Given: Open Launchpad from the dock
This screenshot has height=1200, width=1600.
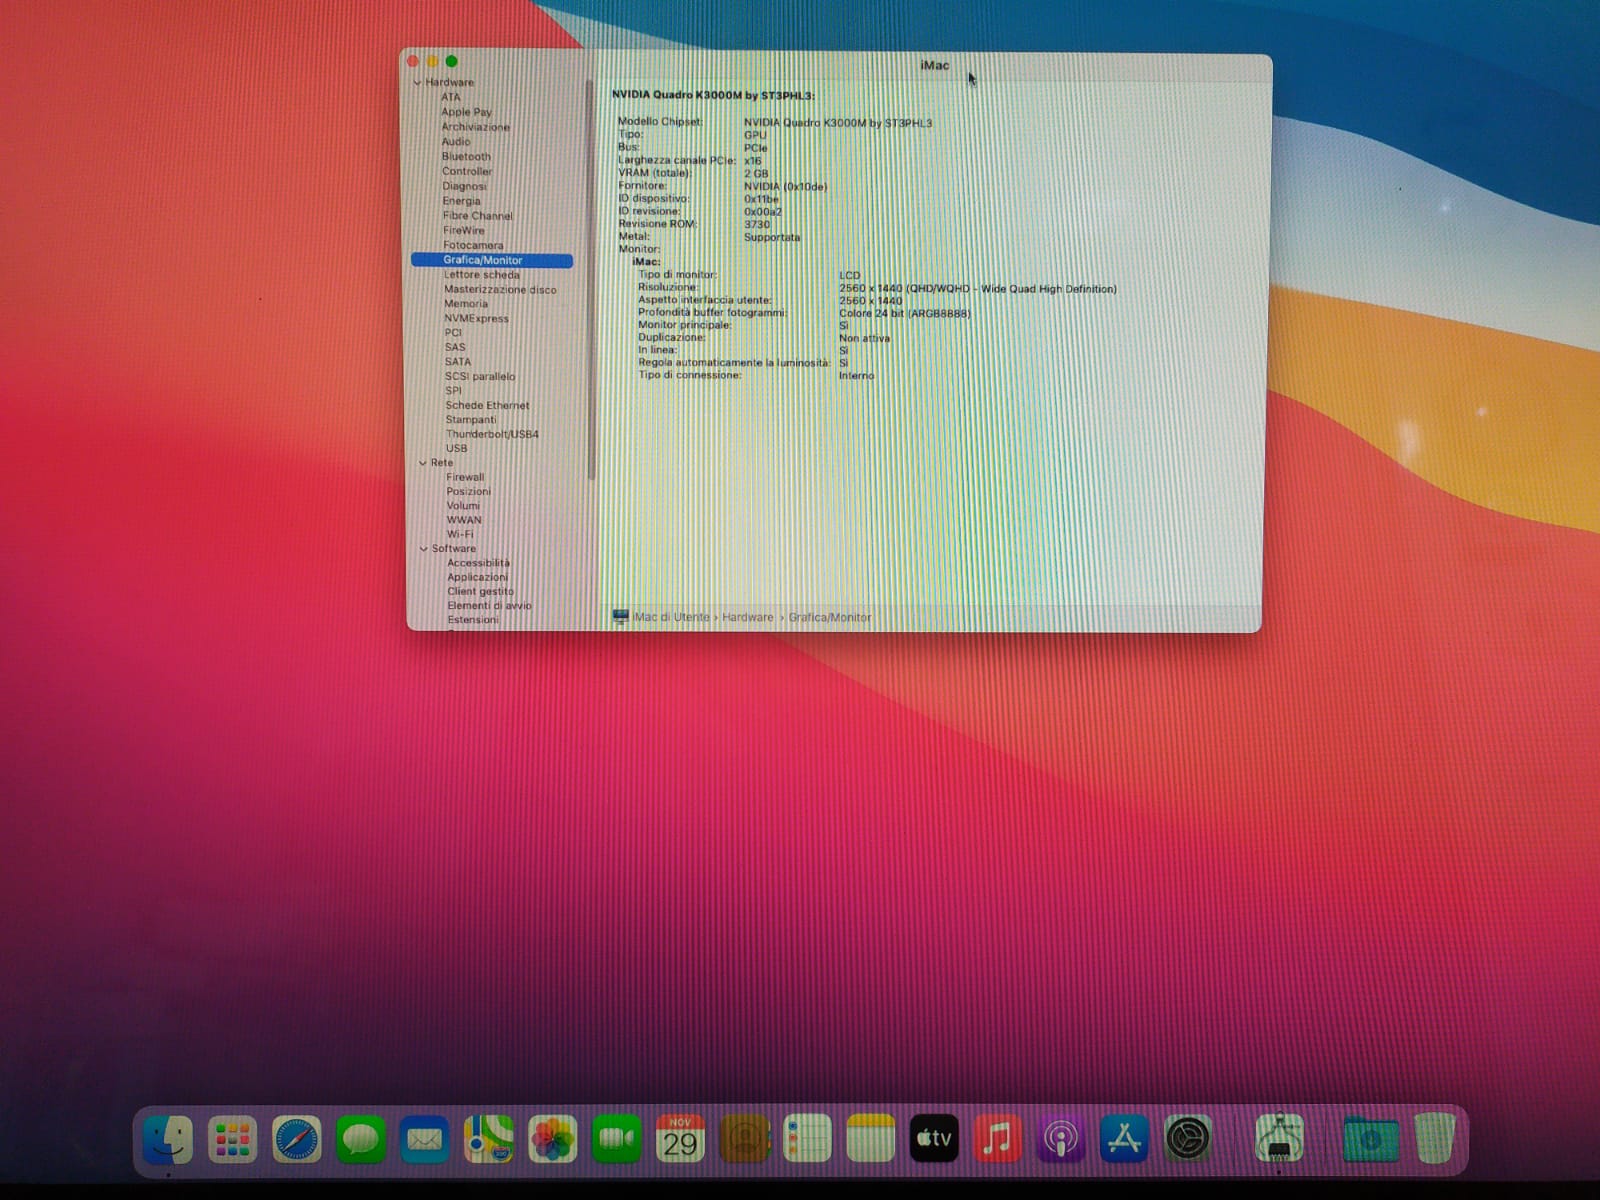Looking at the screenshot, I should pos(232,1140).
